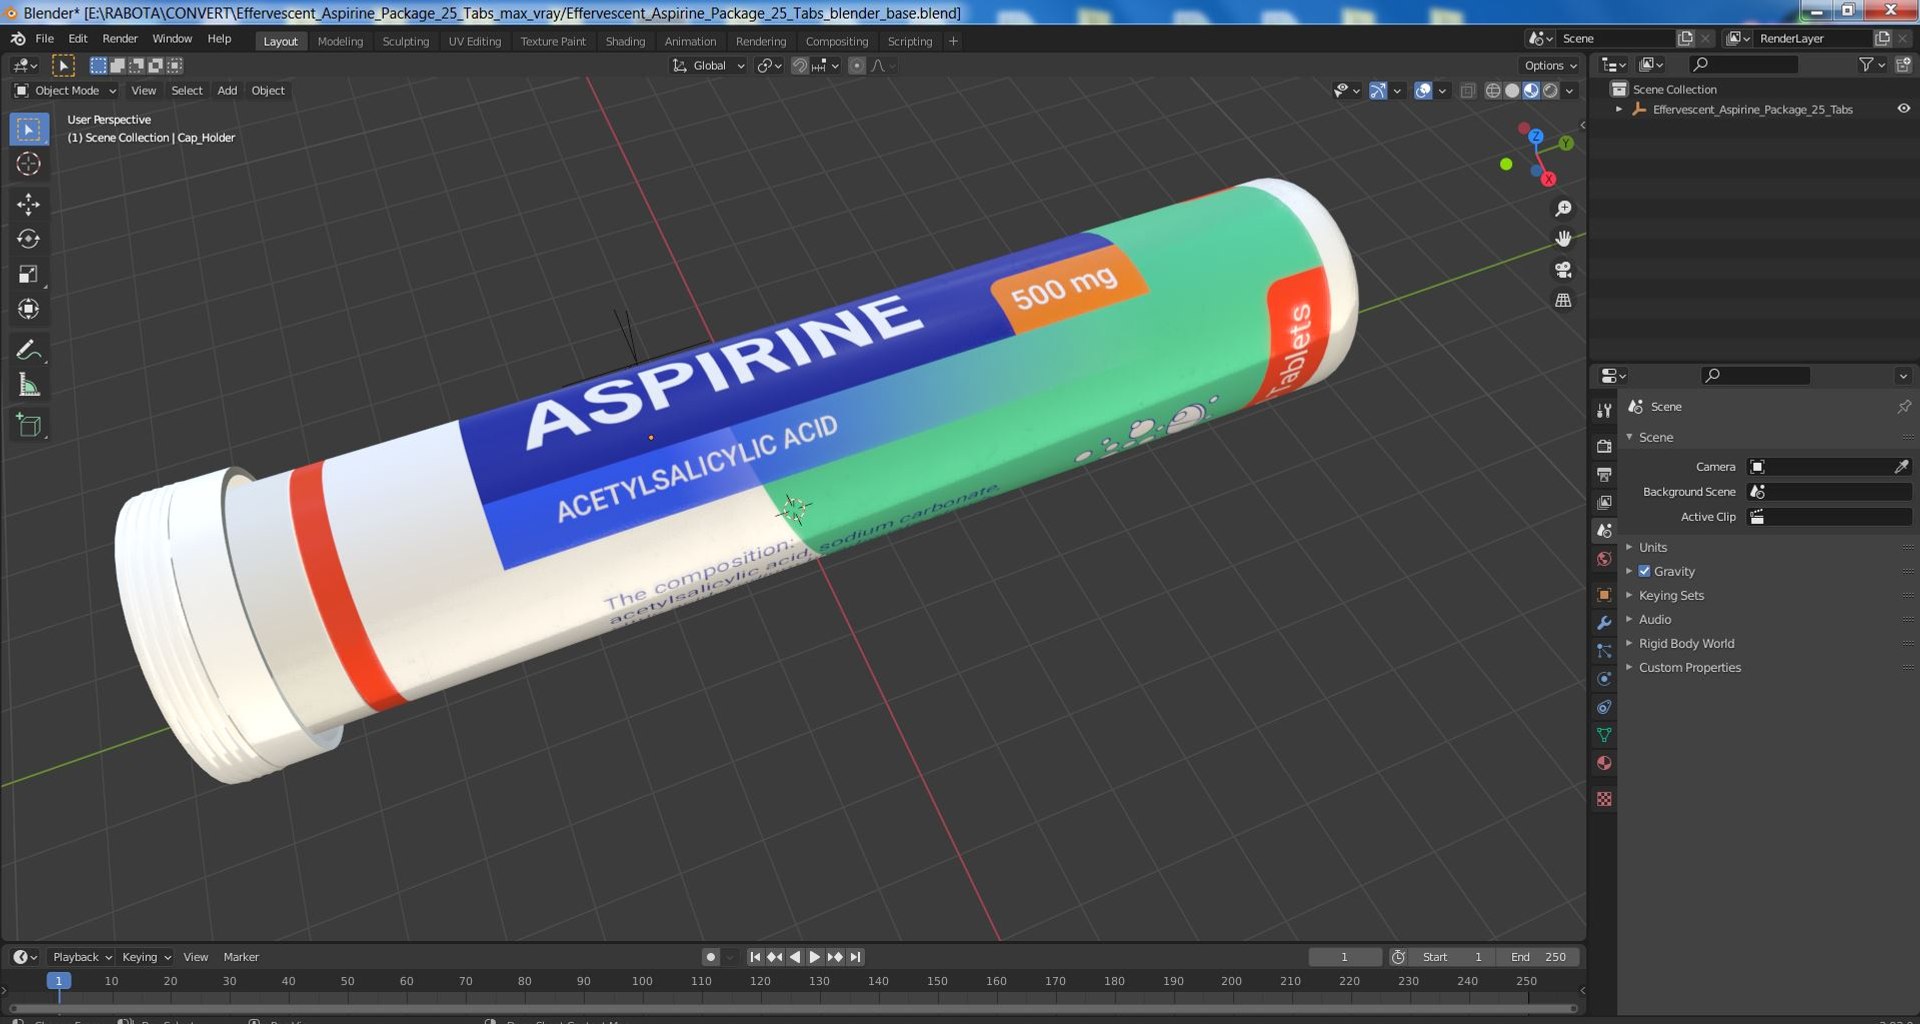This screenshot has width=1920, height=1024.
Task: Open the Modifier wrench properties tab
Action: (1604, 623)
